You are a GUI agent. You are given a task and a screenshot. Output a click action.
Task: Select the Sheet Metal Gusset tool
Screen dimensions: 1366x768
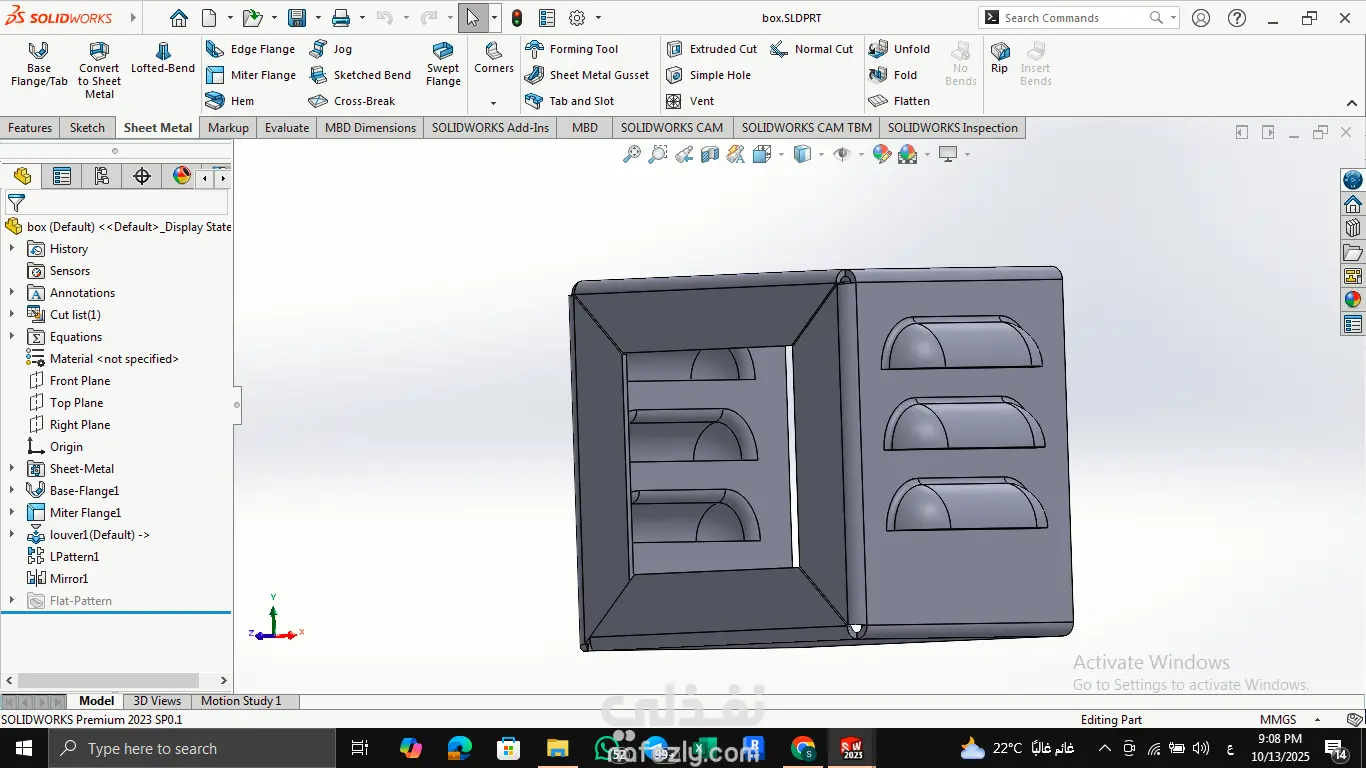point(586,75)
